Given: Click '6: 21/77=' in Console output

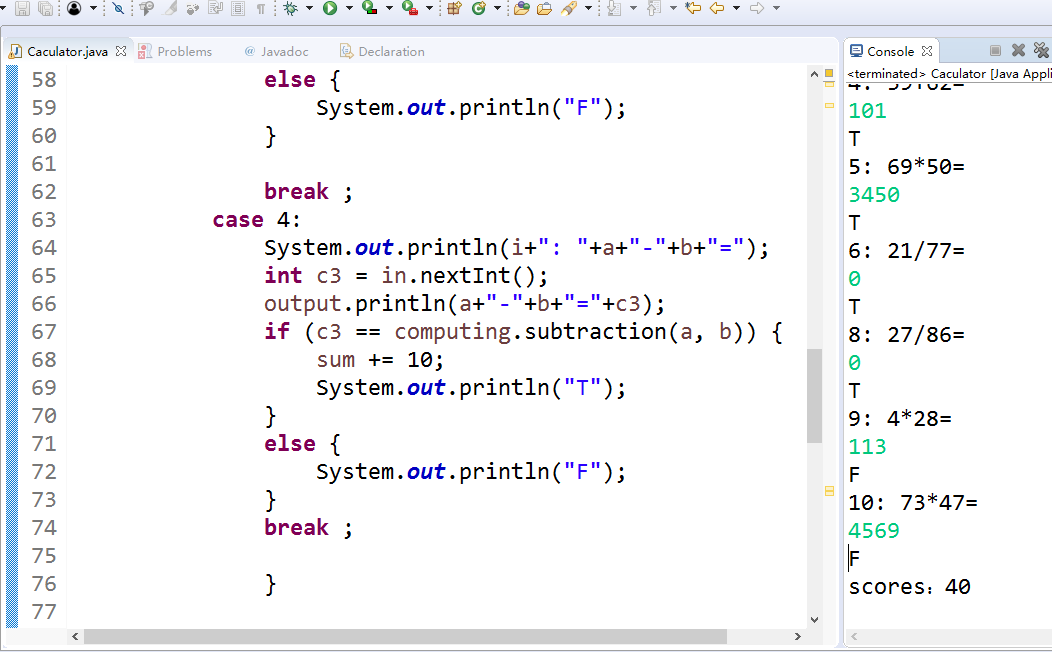Looking at the screenshot, I should pyautogui.click(x=906, y=251).
